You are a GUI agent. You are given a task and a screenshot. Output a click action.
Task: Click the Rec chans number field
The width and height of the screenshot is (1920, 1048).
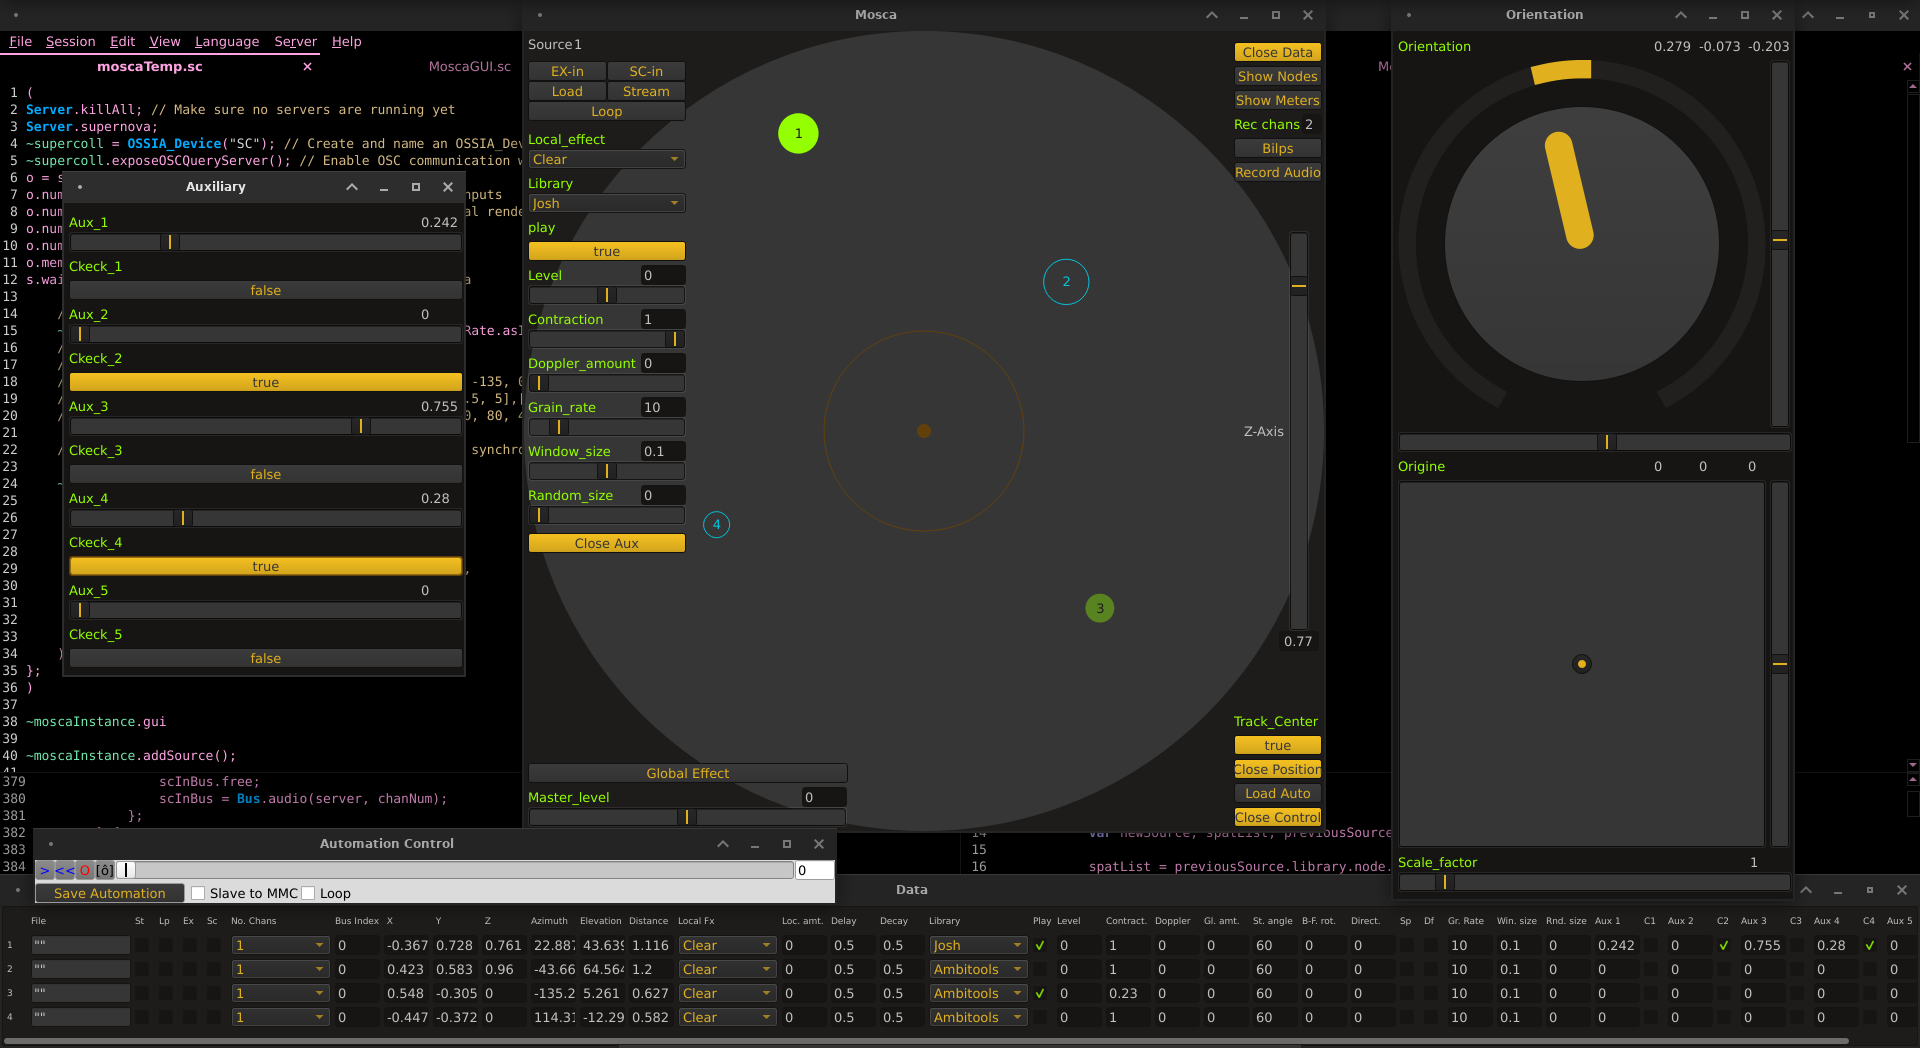(1311, 124)
